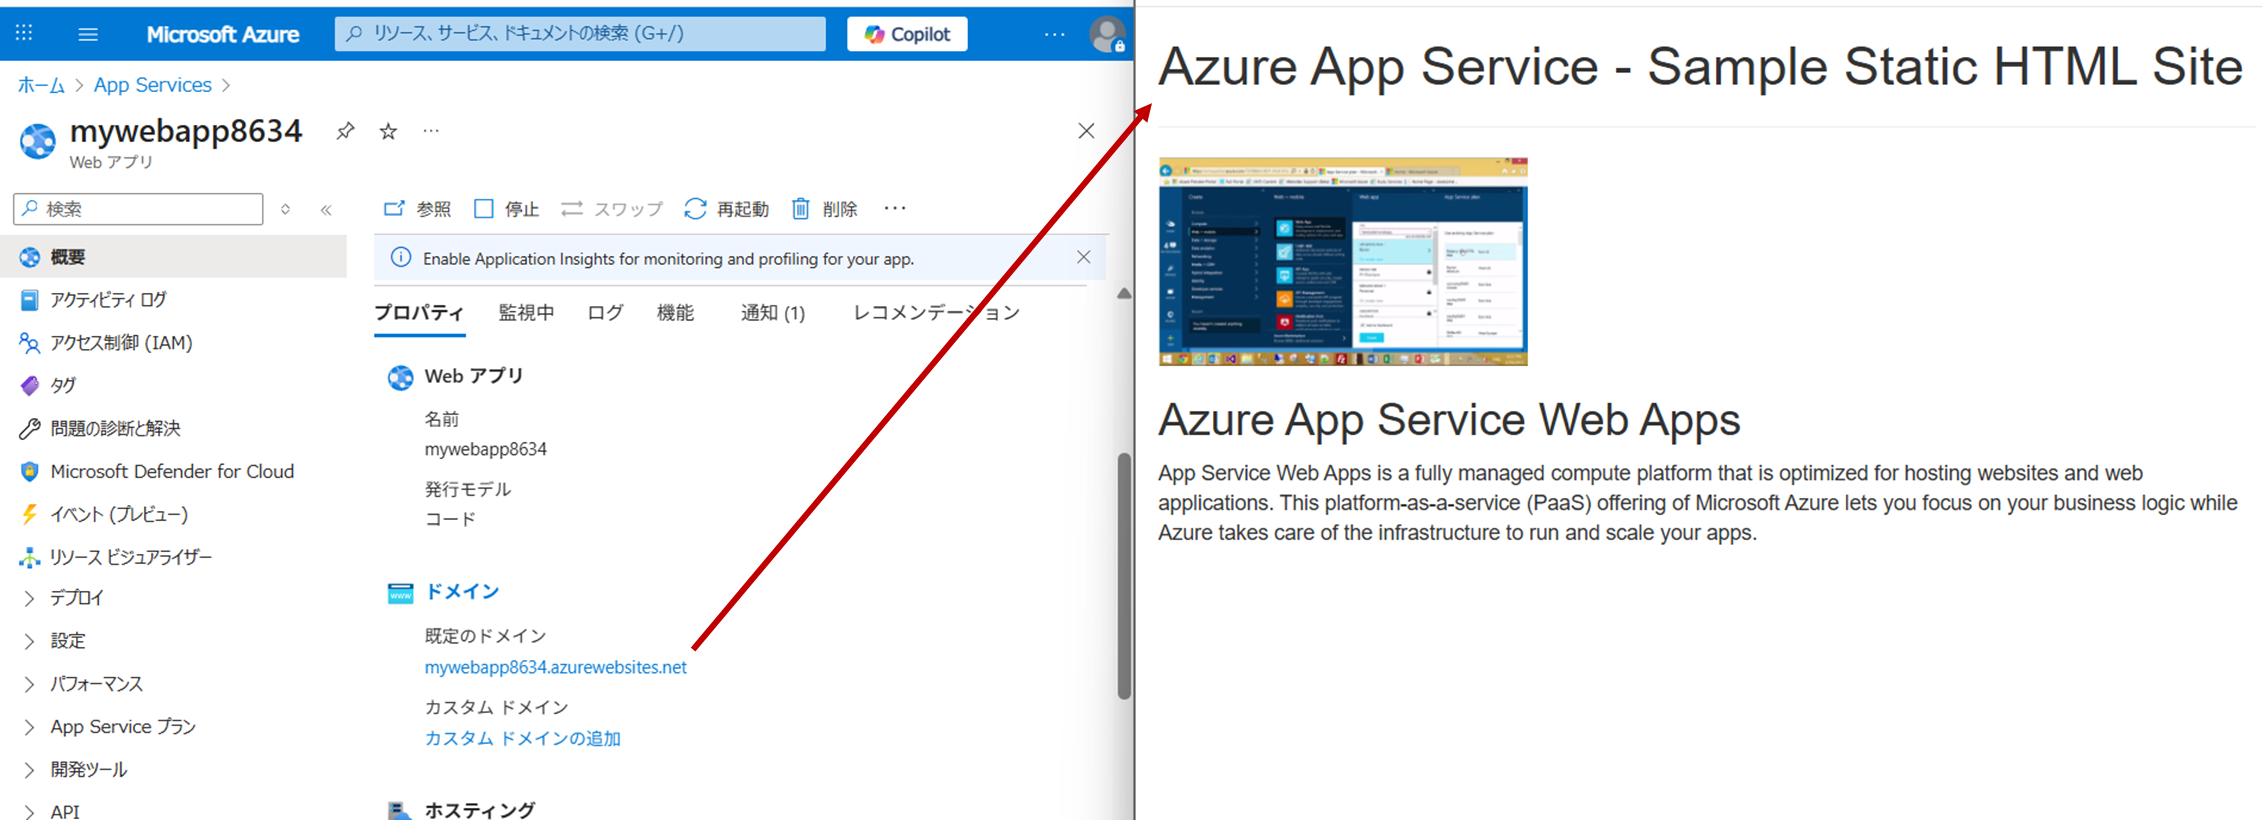The image size is (2262, 820).
Task: Toggle expand-all sidebar groups arrow
Action: (286, 210)
